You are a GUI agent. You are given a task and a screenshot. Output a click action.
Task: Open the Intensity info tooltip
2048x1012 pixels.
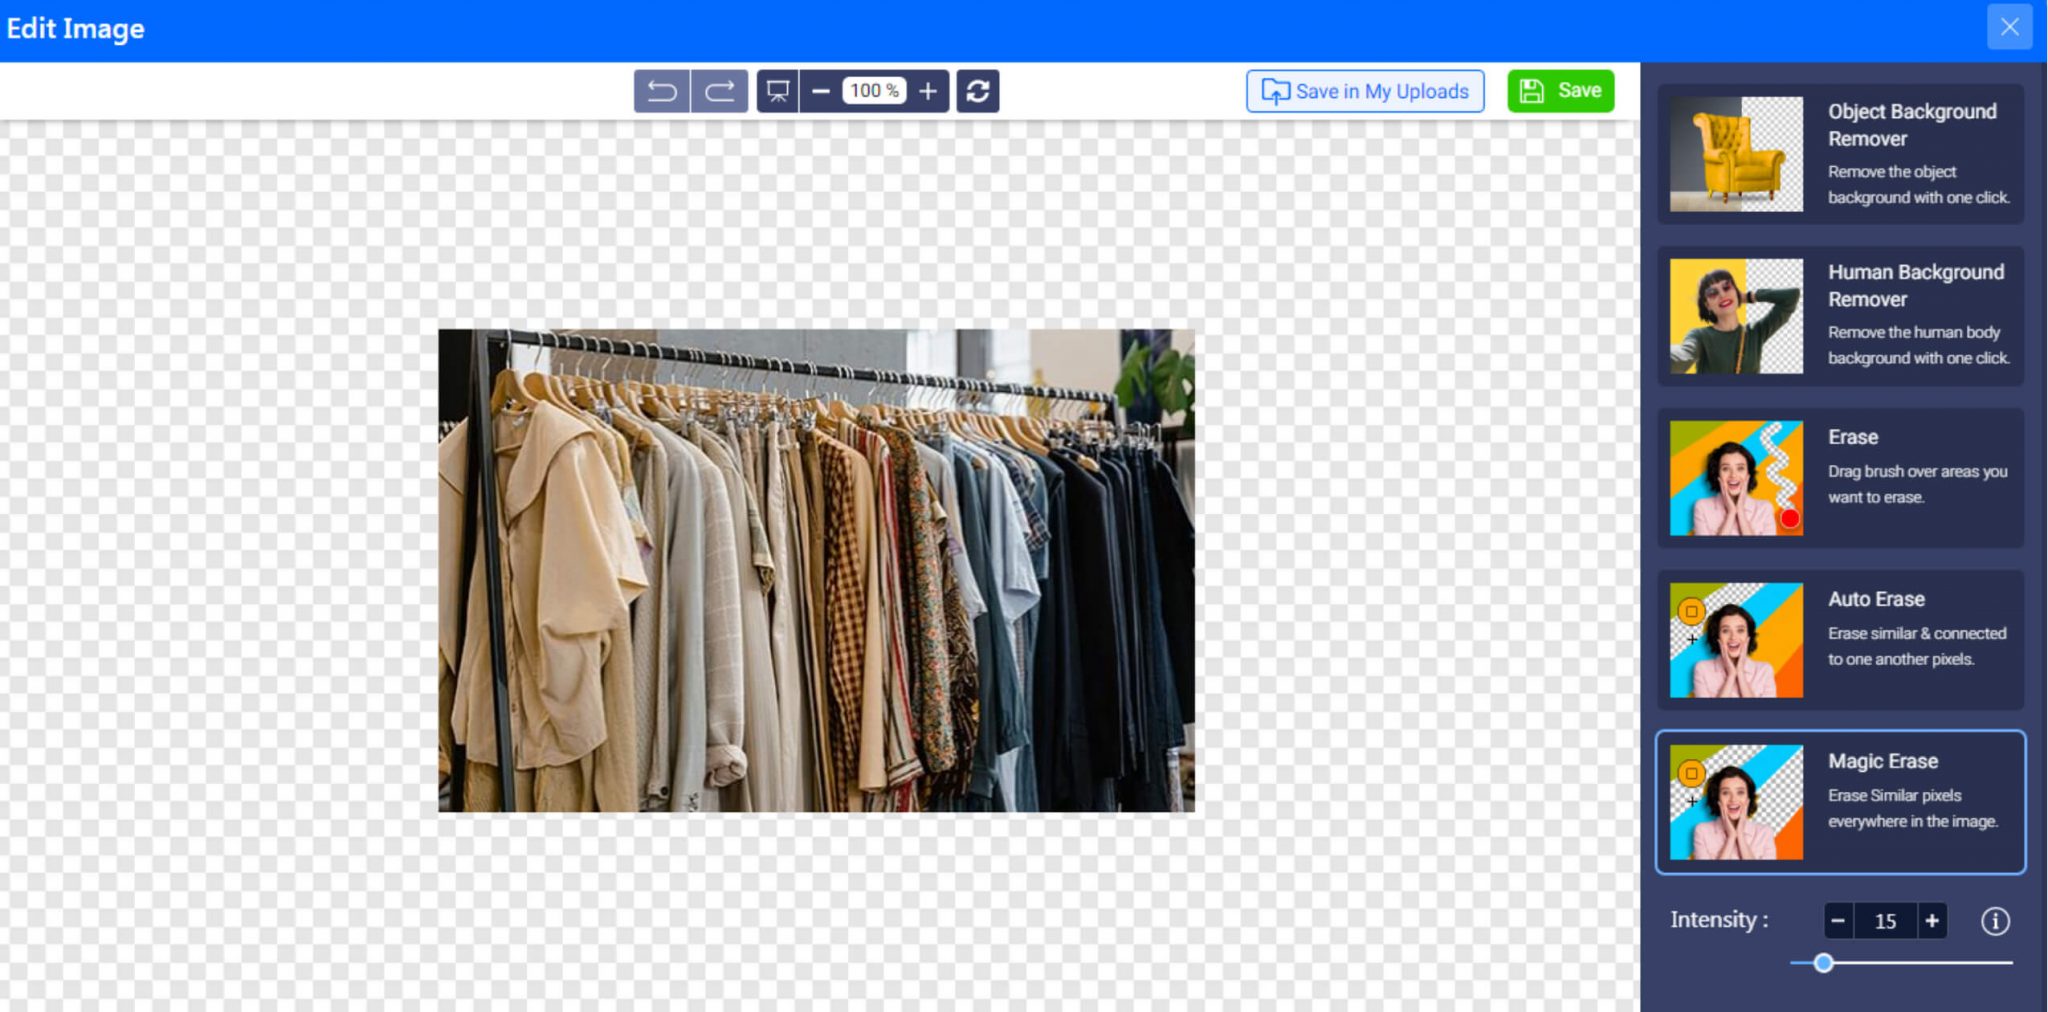point(1996,921)
